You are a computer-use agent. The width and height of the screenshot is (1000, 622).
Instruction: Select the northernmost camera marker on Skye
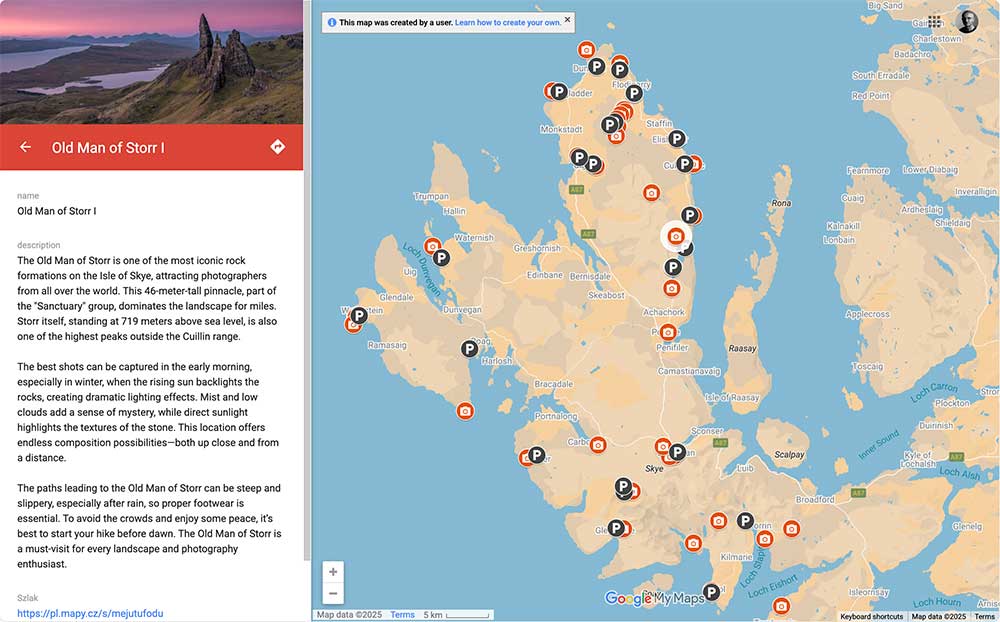tap(586, 50)
